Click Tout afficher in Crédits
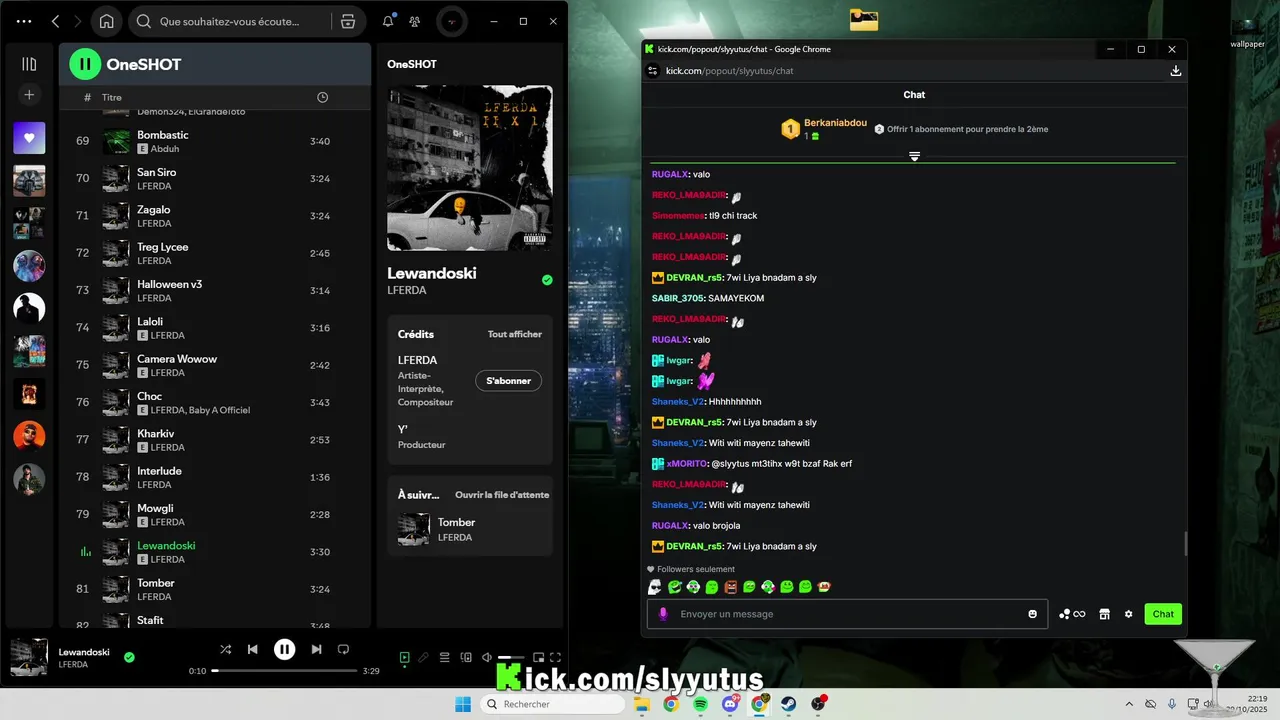Screen dimensions: 1280x720 [x=515, y=334]
